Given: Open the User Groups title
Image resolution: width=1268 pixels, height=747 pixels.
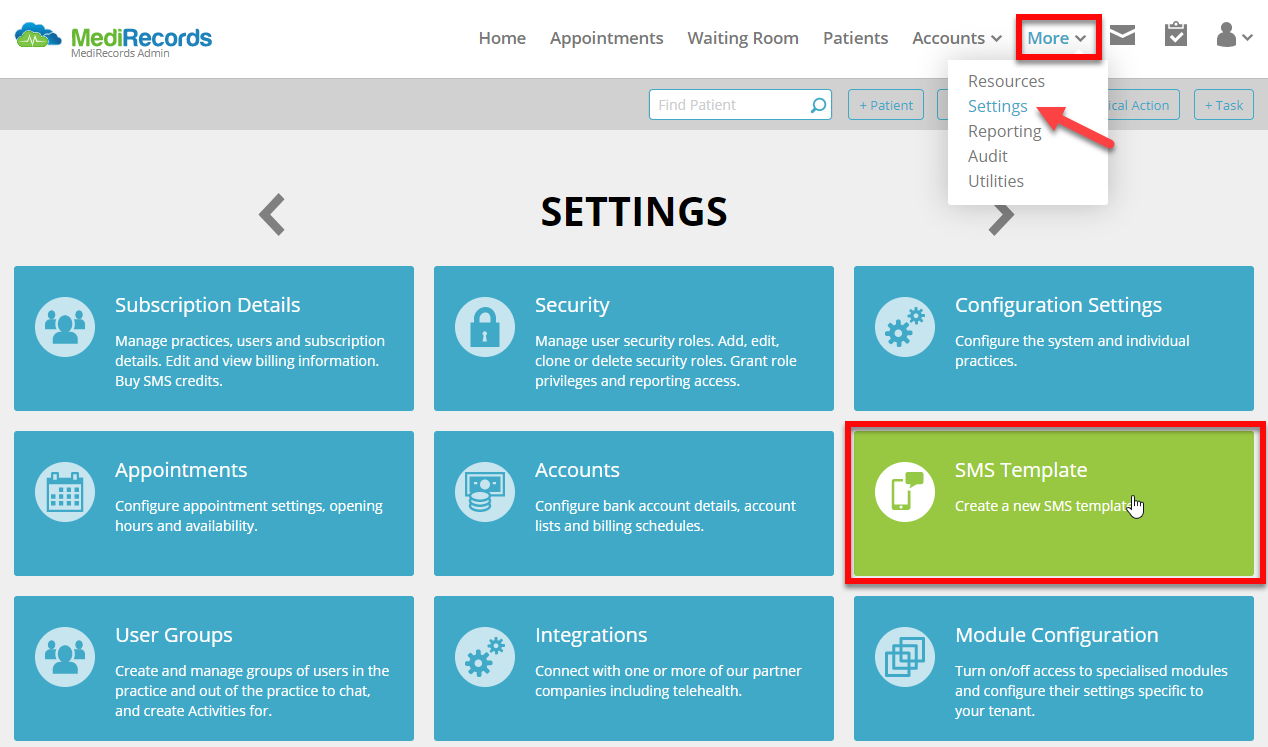Looking at the screenshot, I should point(173,635).
